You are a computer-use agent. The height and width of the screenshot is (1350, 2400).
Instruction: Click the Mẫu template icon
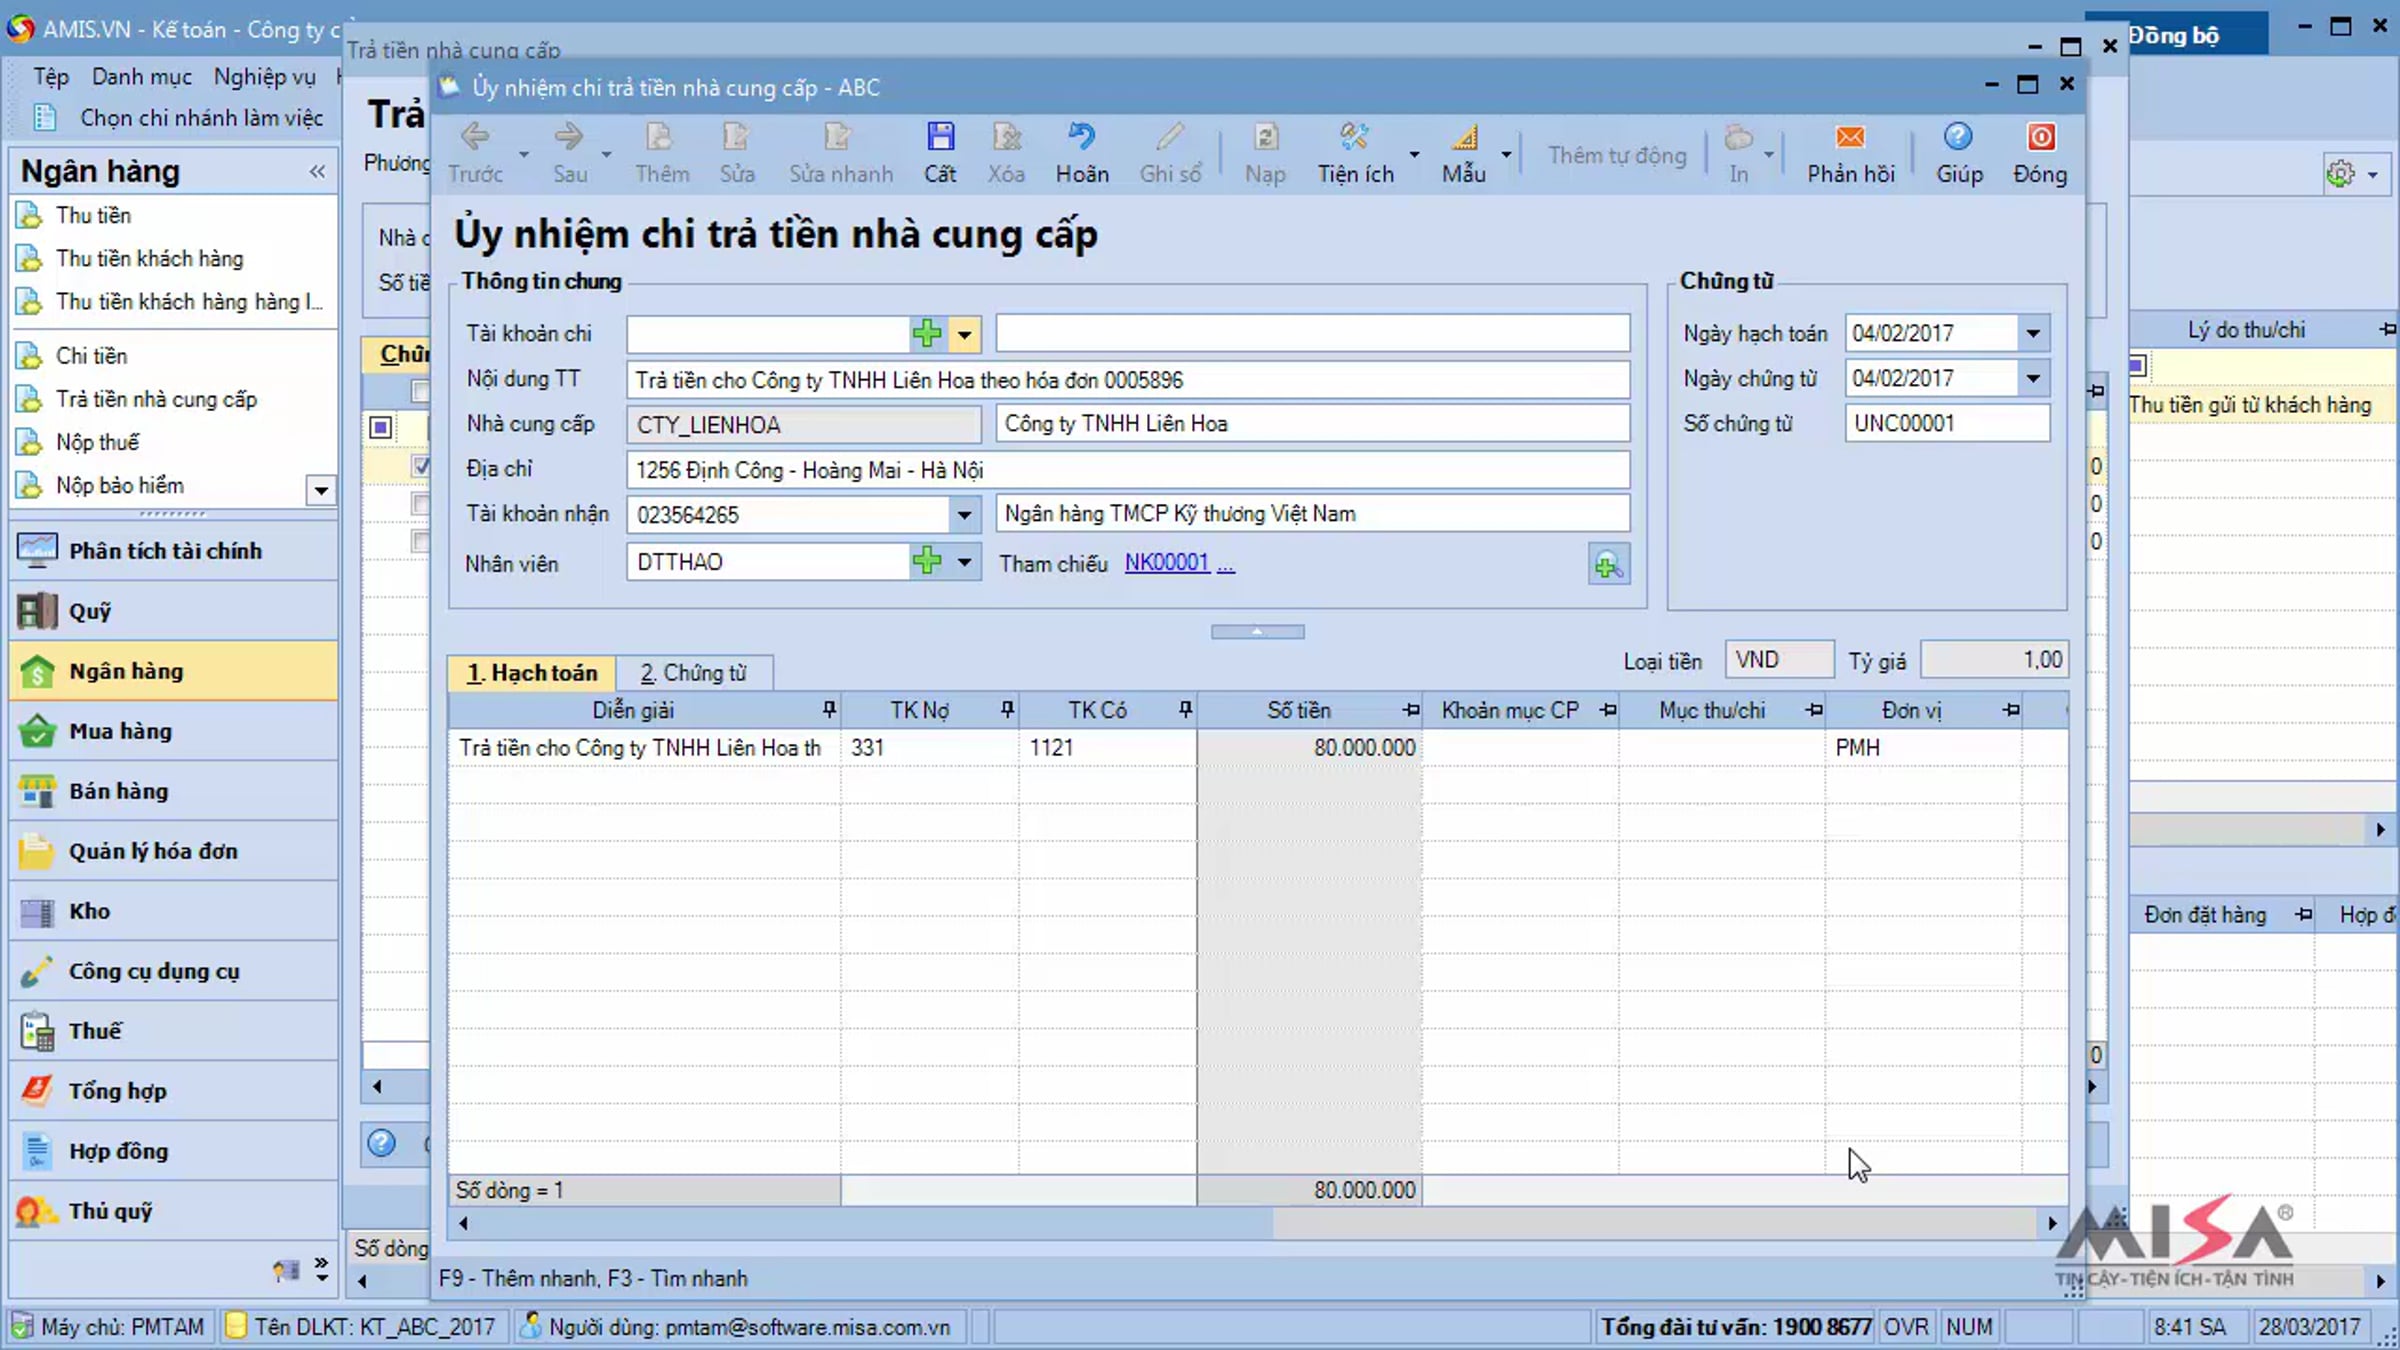click(x=1464, y=137)
